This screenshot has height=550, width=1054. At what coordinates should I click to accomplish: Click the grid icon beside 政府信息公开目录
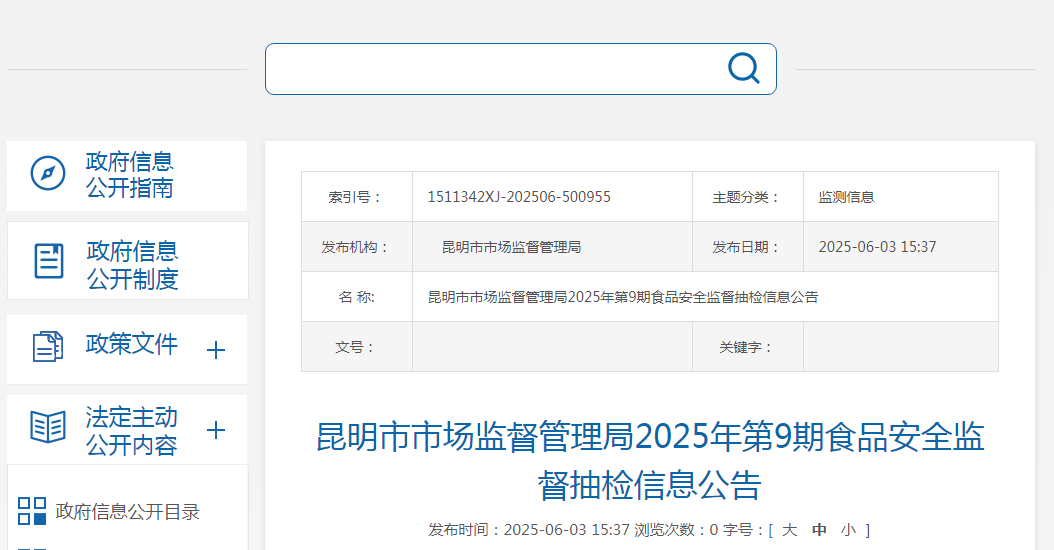[x=32, y=511]
